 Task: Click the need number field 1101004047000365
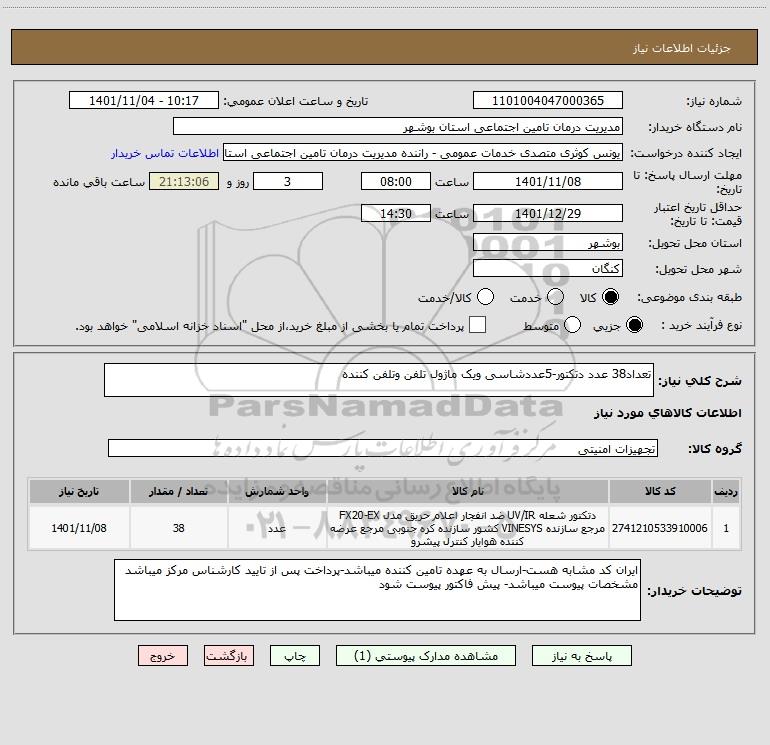[548, 101]
